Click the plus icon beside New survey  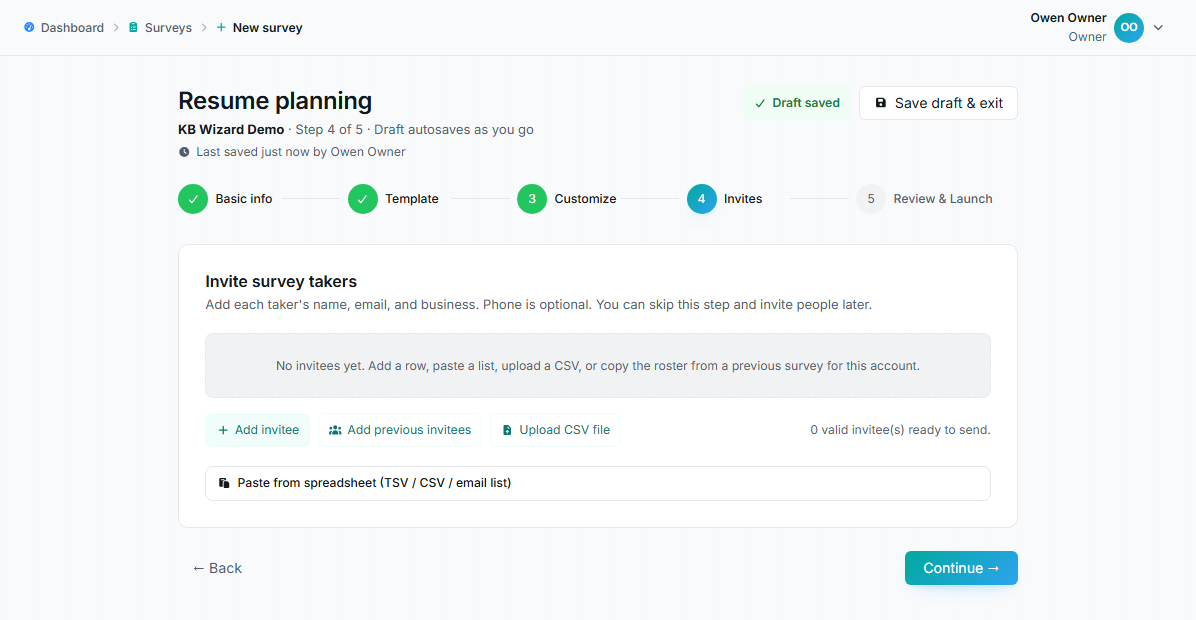[221, 27]
